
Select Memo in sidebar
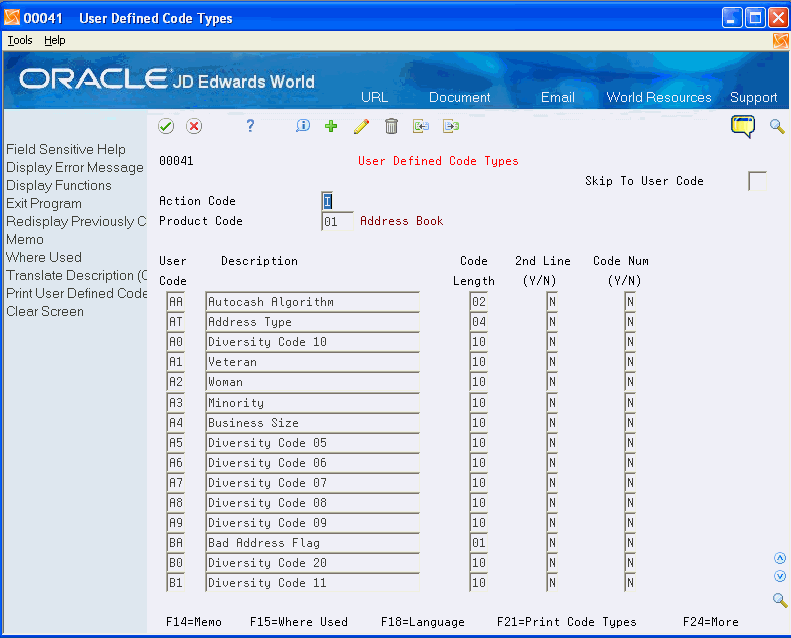point(25,240)
